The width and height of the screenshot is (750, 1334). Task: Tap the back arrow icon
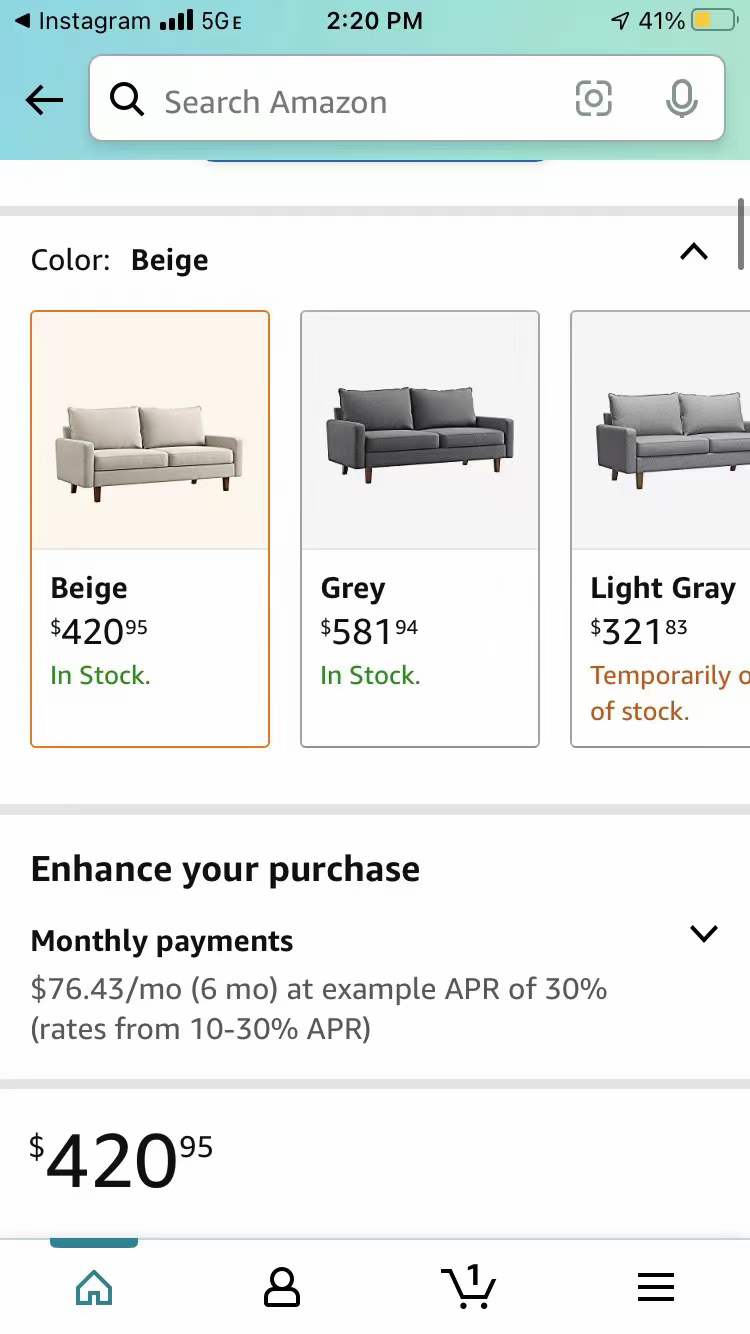pos(45,100)
